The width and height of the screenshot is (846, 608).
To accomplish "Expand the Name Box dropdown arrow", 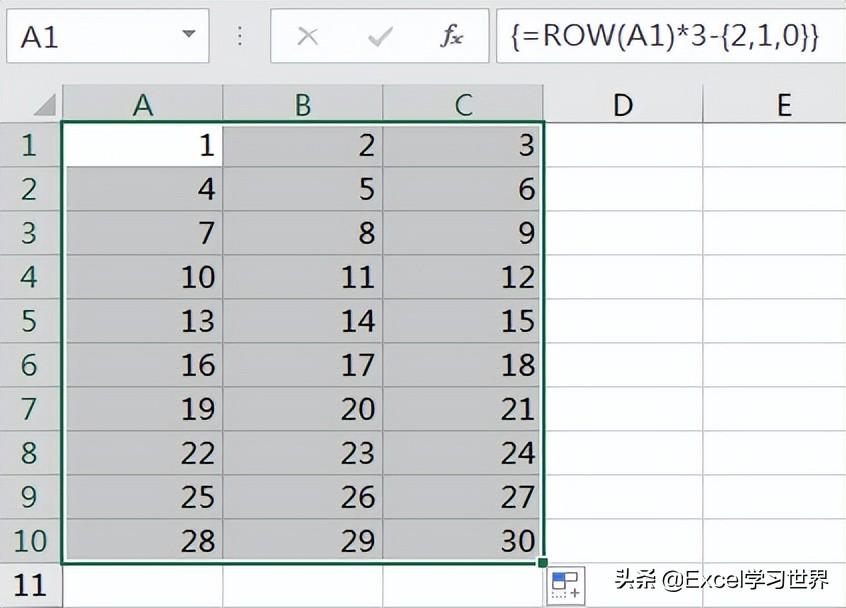I will point(188,37).
